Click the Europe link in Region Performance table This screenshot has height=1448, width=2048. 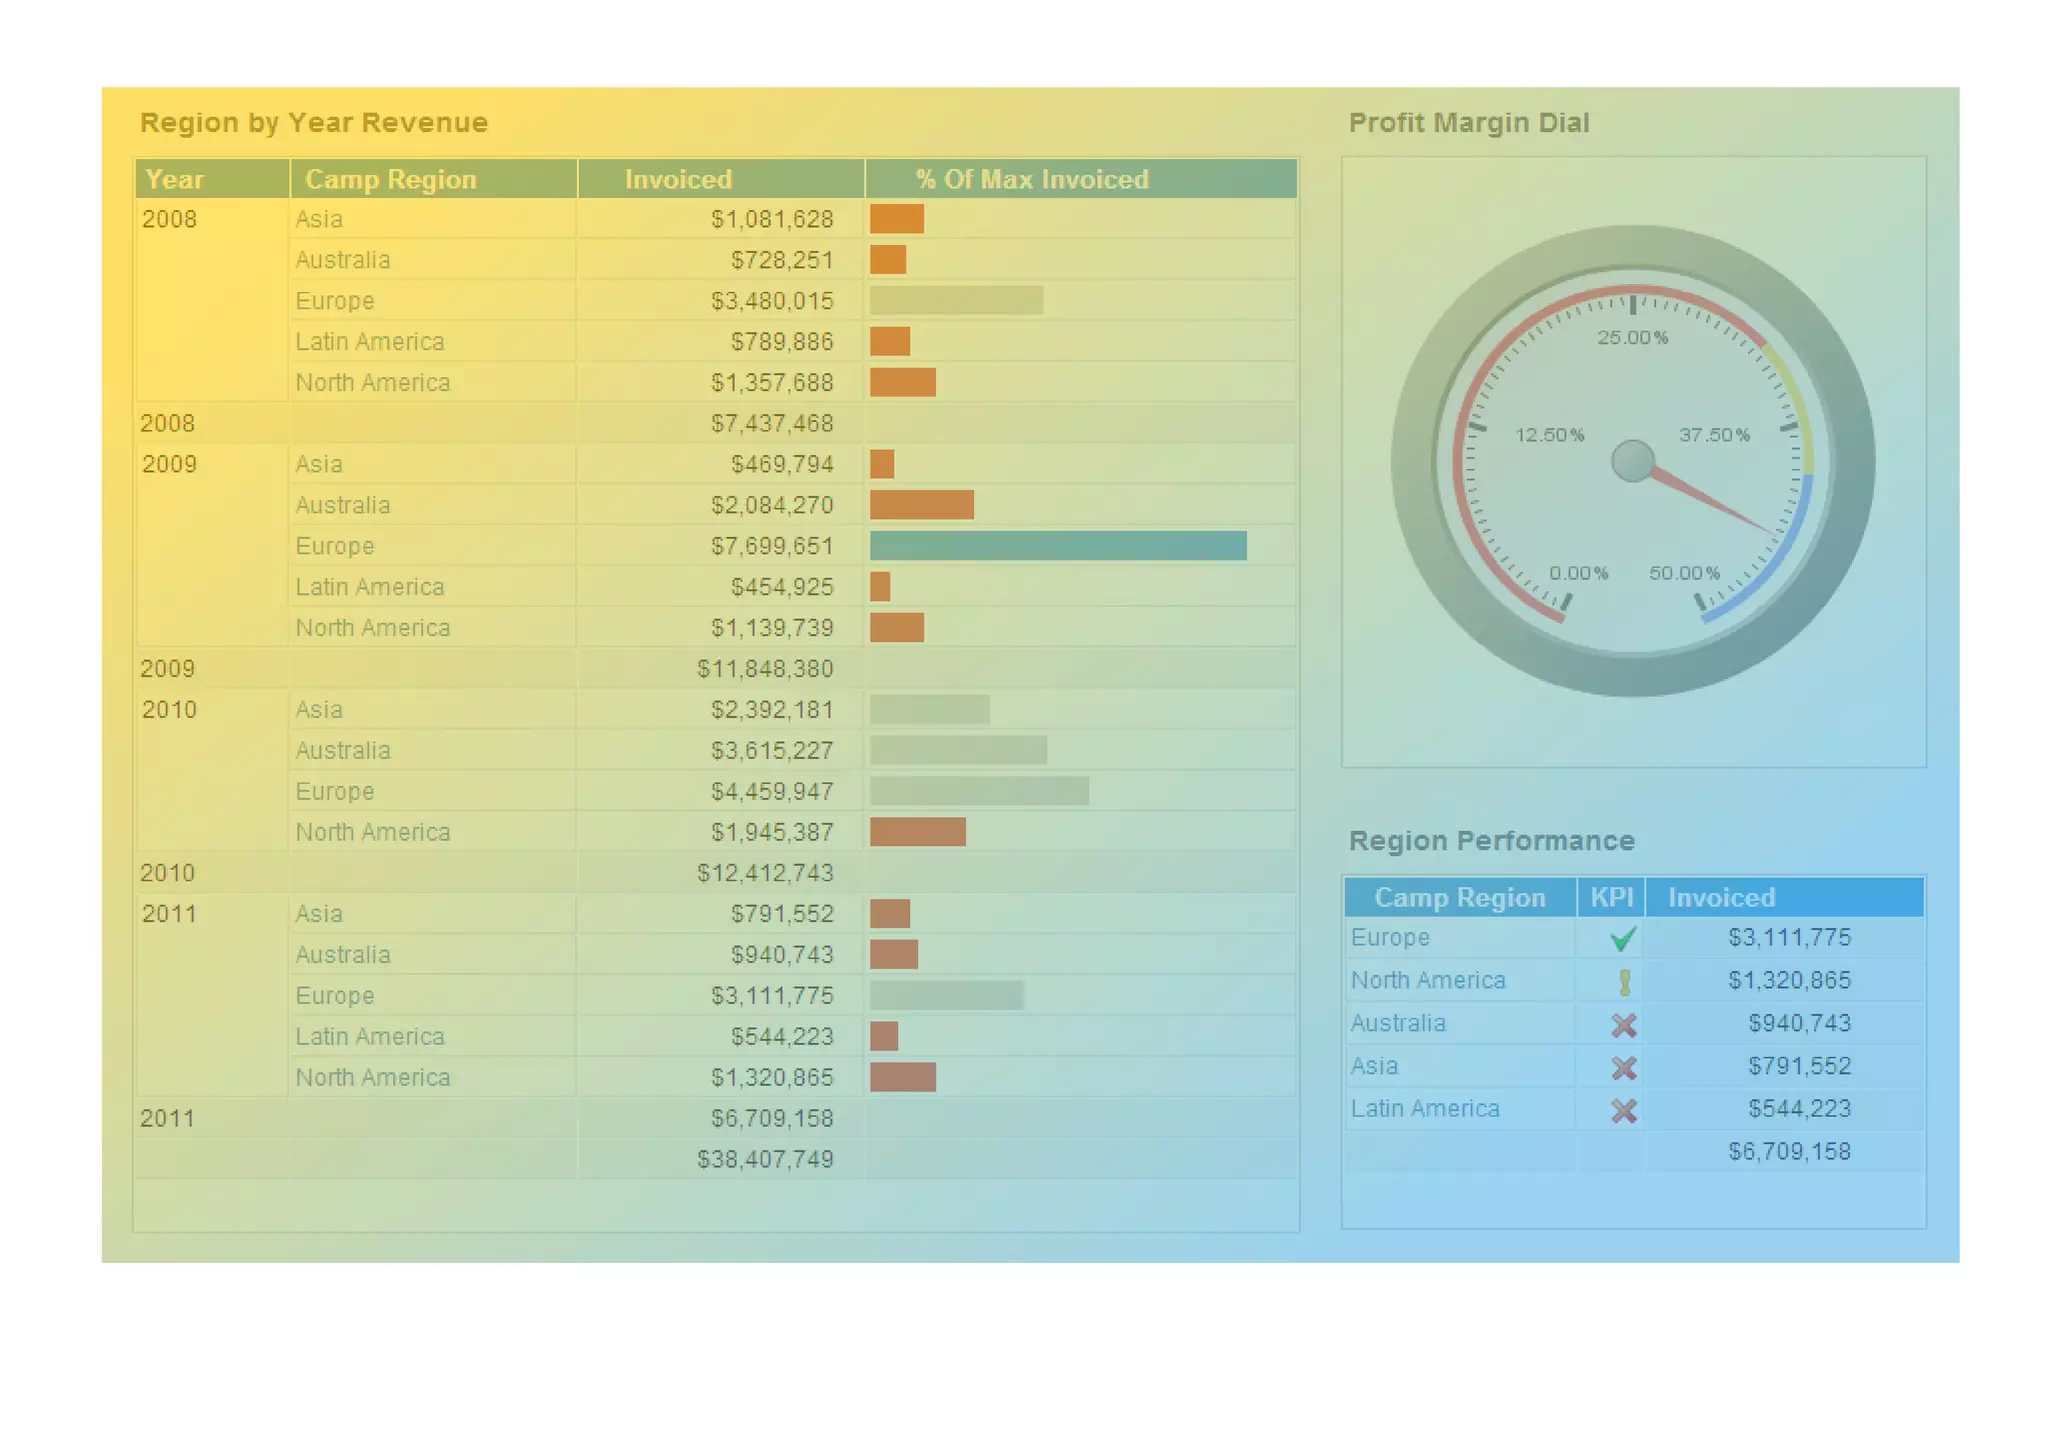pyautogui.click(x=1389, y=938)
